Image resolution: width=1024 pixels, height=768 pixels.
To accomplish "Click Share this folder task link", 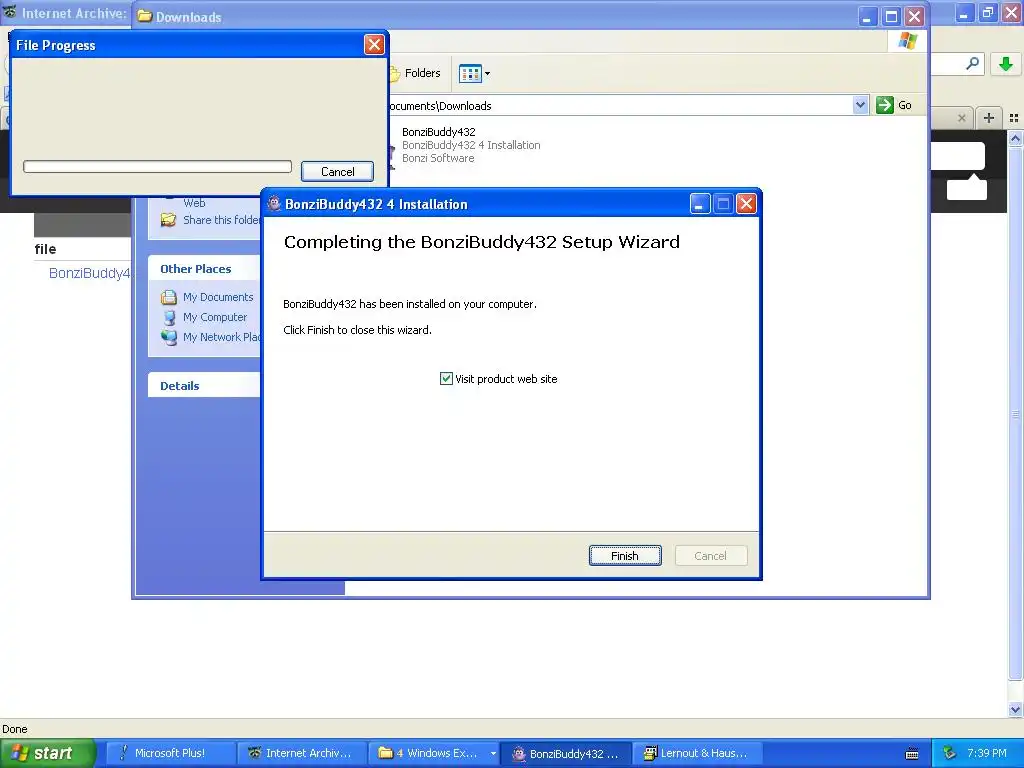I will coord(222,220).
